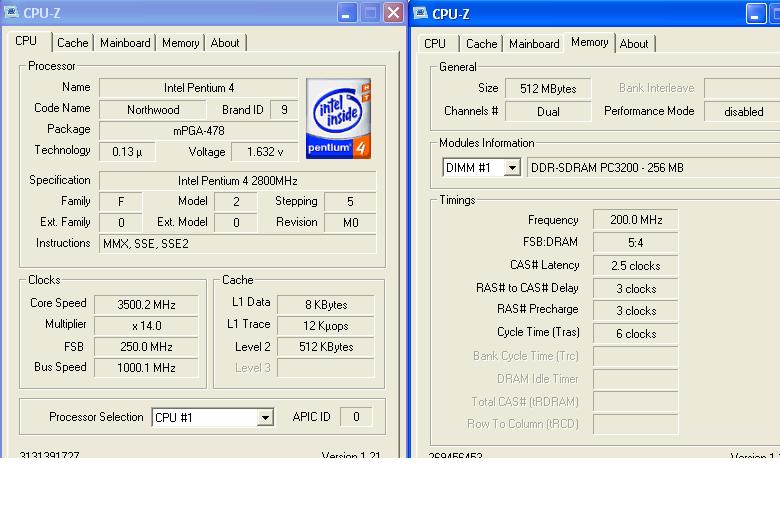Image resolution: width=780 pixels, height=512 pixels.
Task: Click the empty Level 3 cache field
Action: 326,368
